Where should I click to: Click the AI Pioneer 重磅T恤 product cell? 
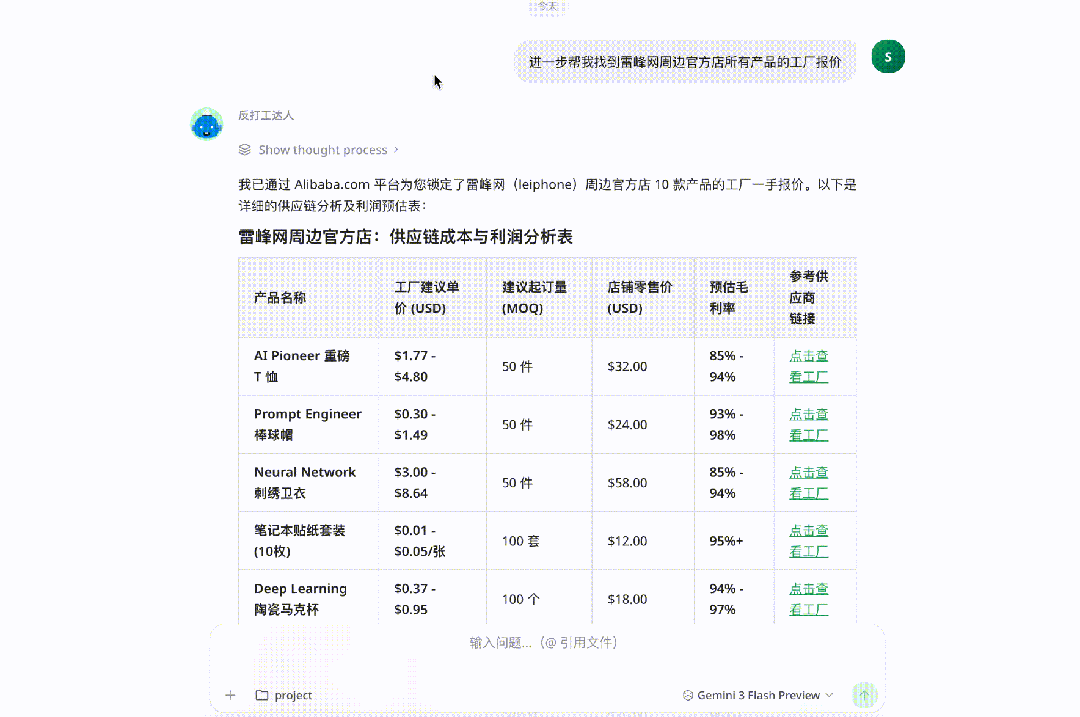(309, 366)
